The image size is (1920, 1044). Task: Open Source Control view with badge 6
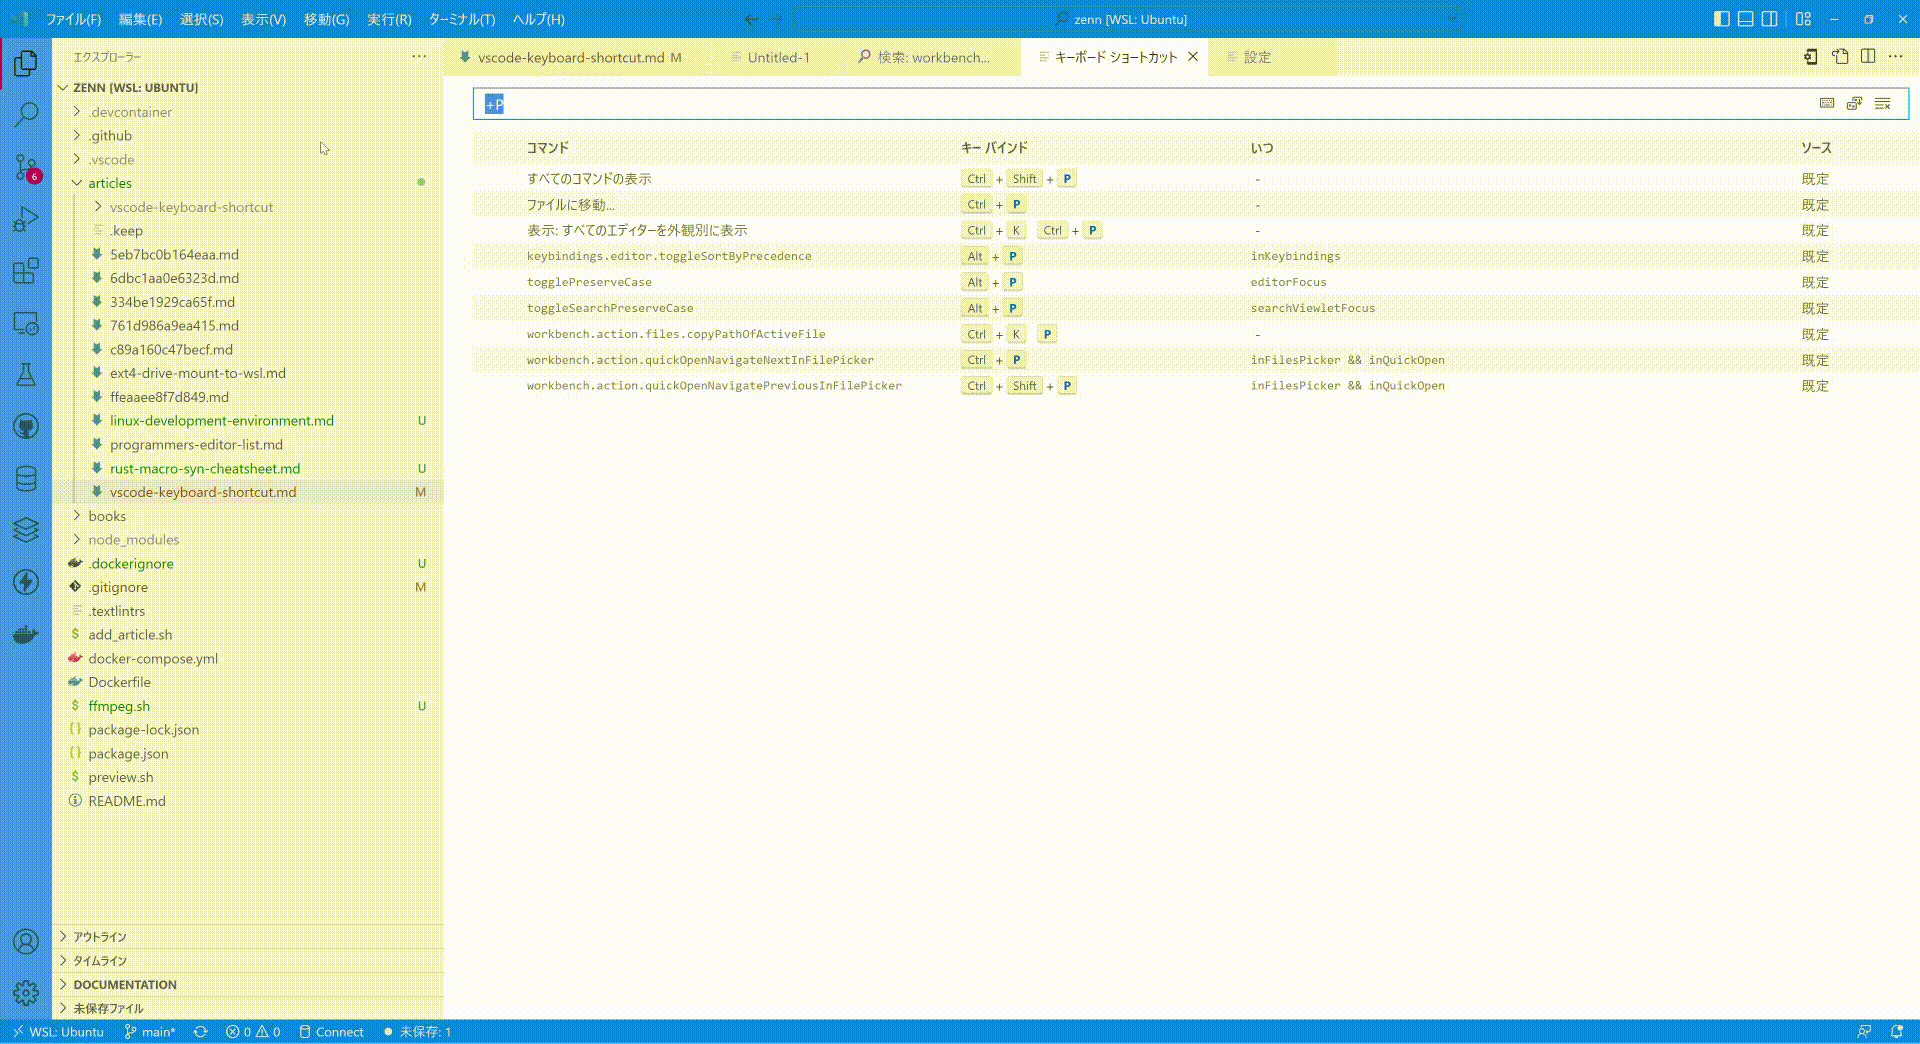pos(26,167)
